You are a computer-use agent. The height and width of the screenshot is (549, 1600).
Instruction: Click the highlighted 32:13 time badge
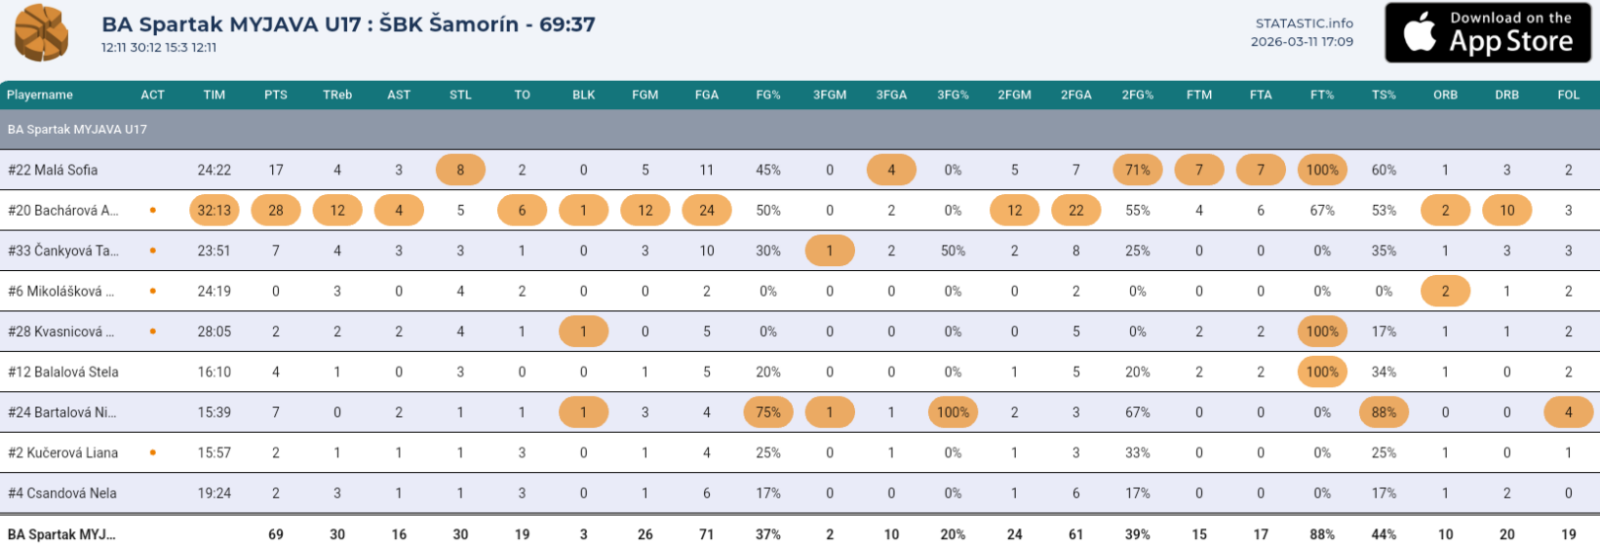pos(214,210)
